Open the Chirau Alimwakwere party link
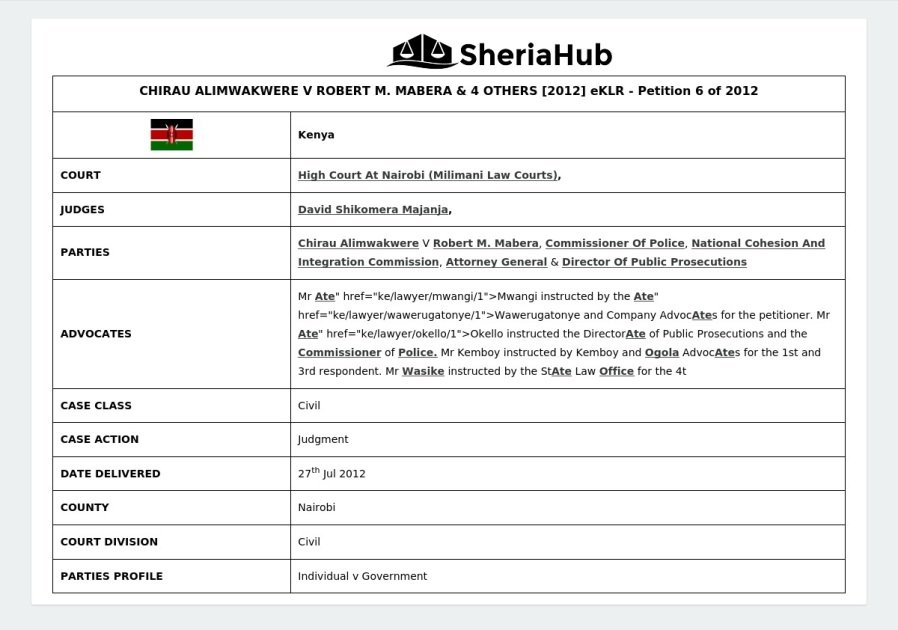This screenshot has height=630, width=898. tap(358, 243)
